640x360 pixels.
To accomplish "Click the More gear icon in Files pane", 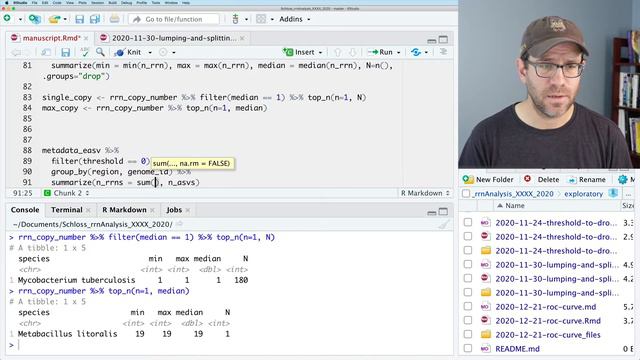I will (622, 179).
